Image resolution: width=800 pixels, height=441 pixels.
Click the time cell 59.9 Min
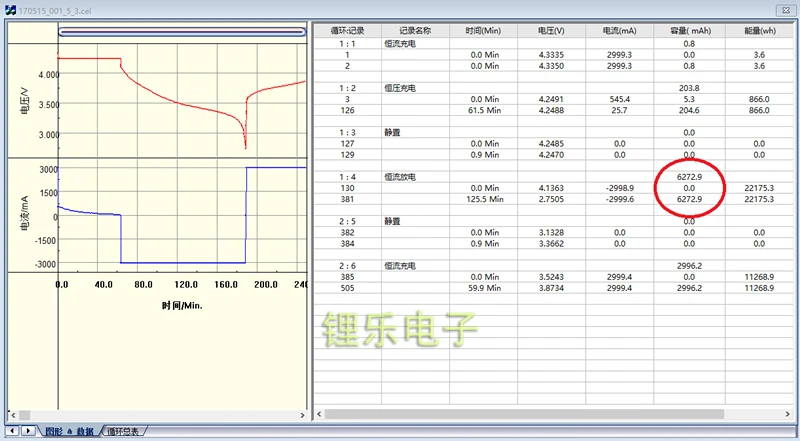[483, 288]
